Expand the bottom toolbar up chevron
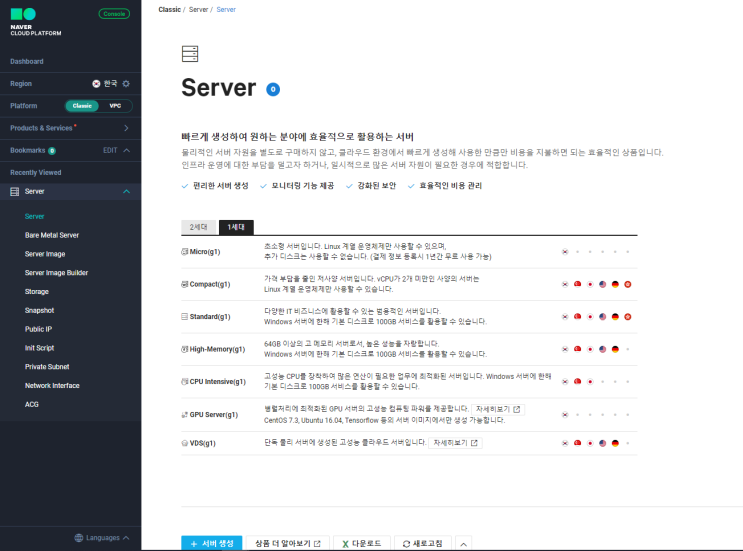The height and width of the screenshot is (551, 743). [x=463, y=544]
